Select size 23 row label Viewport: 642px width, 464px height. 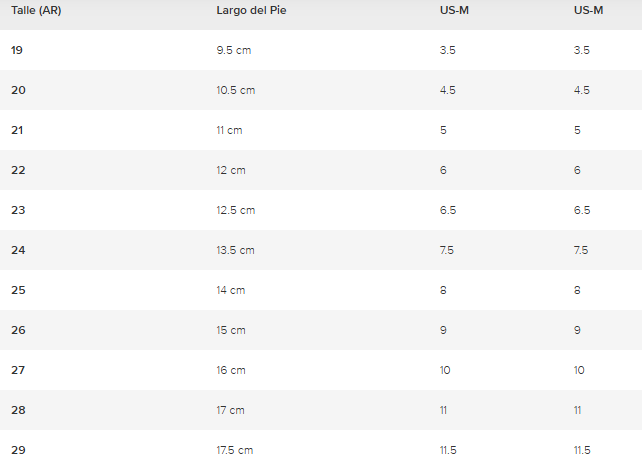point(18,210)
